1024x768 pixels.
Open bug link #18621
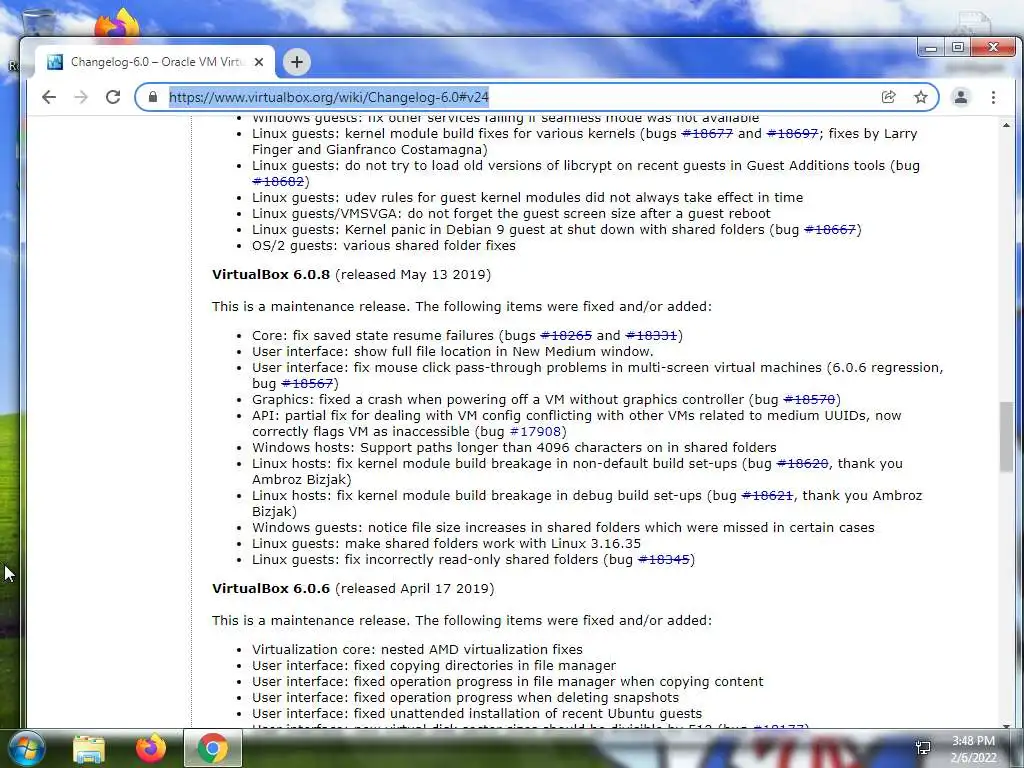tap(767, 496)
